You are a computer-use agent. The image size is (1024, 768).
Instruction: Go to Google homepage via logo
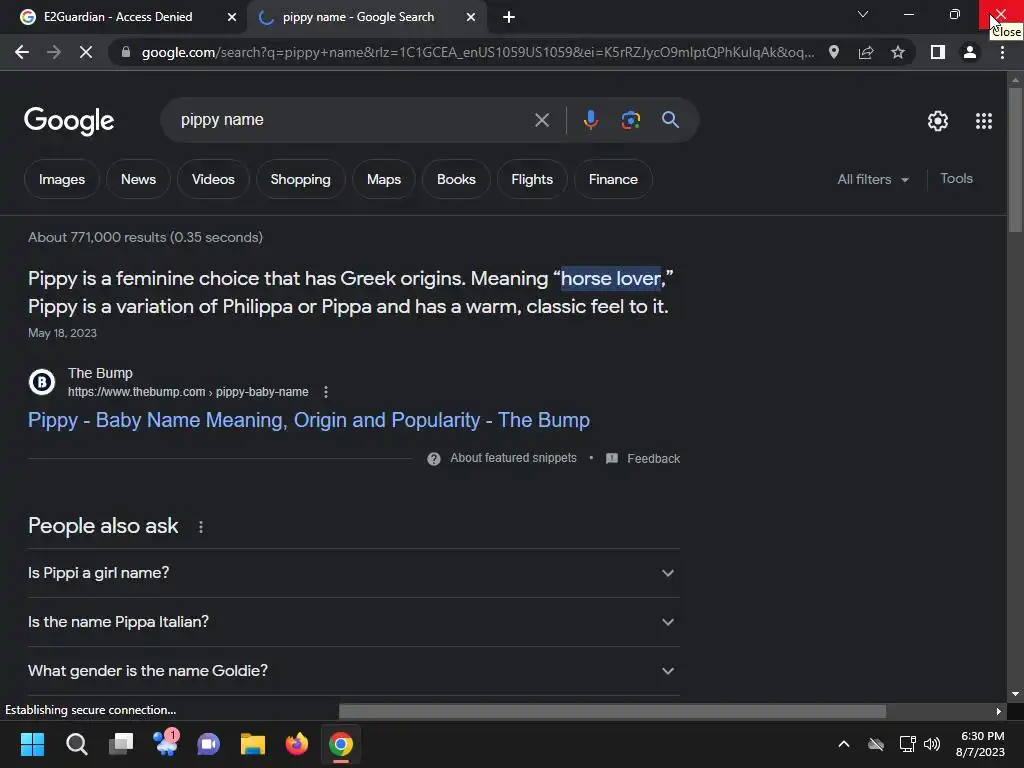coord(69,121)
